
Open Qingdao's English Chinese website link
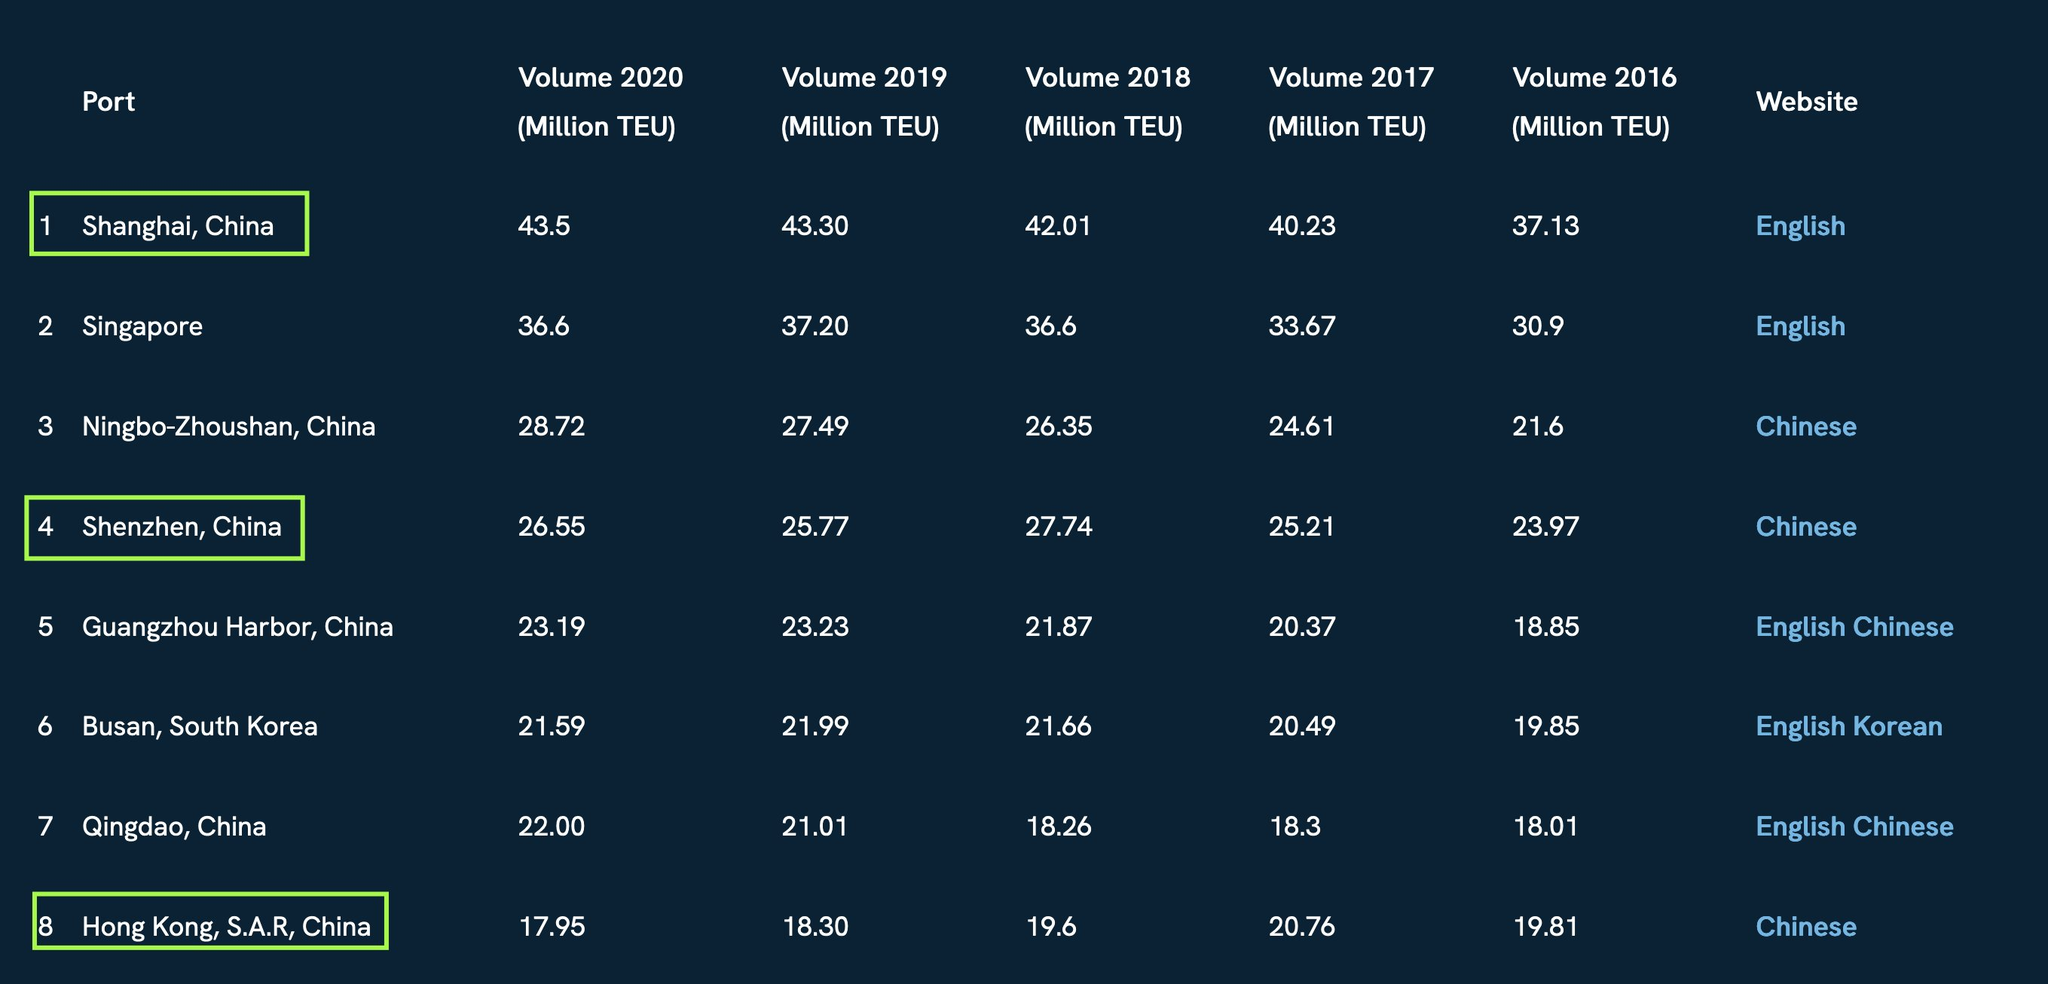pyautogui.click(x=1854, y=826)
